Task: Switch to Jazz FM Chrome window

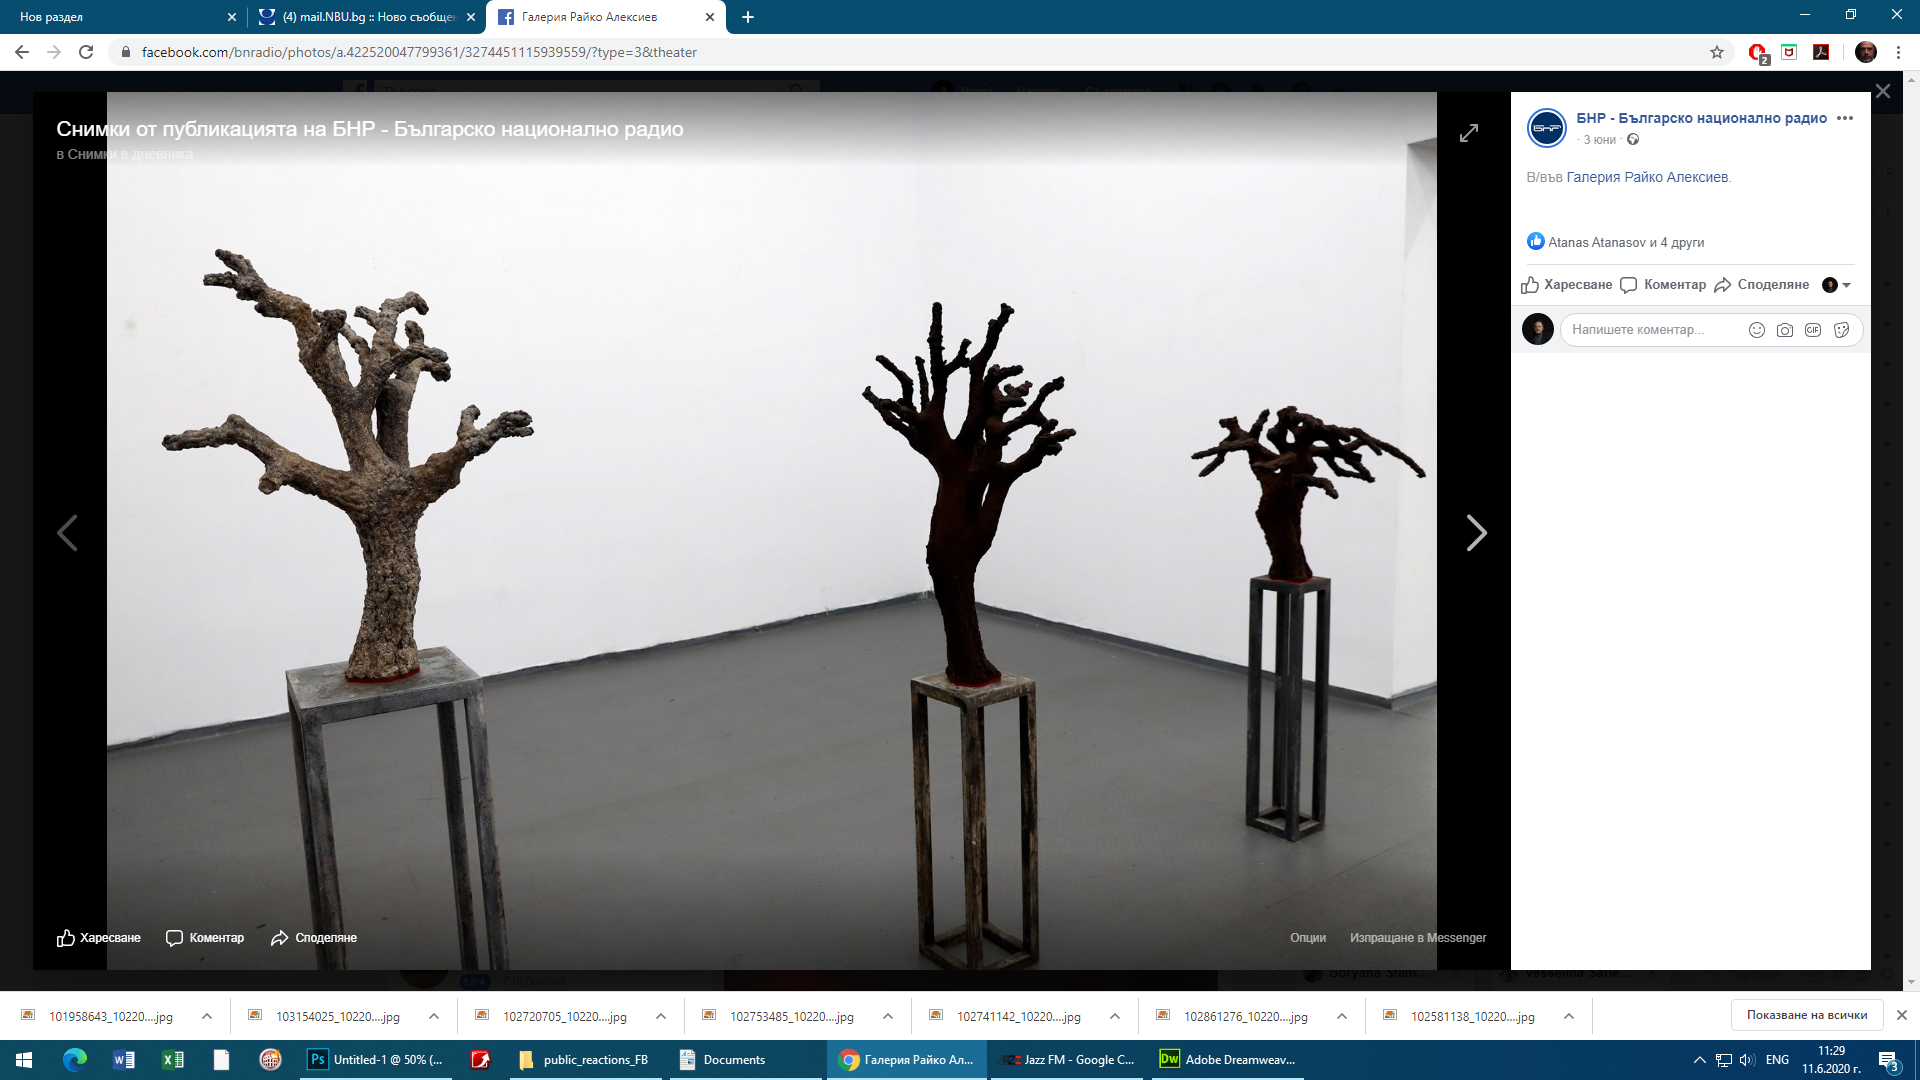Action: [x=1068, y=1060]
